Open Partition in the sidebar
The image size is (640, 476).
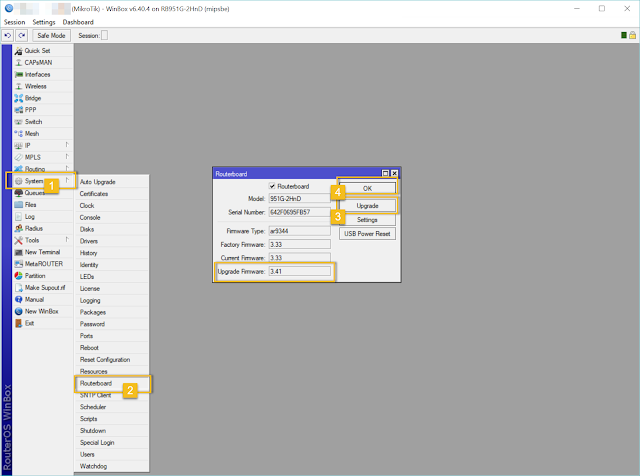coord(43,276)
